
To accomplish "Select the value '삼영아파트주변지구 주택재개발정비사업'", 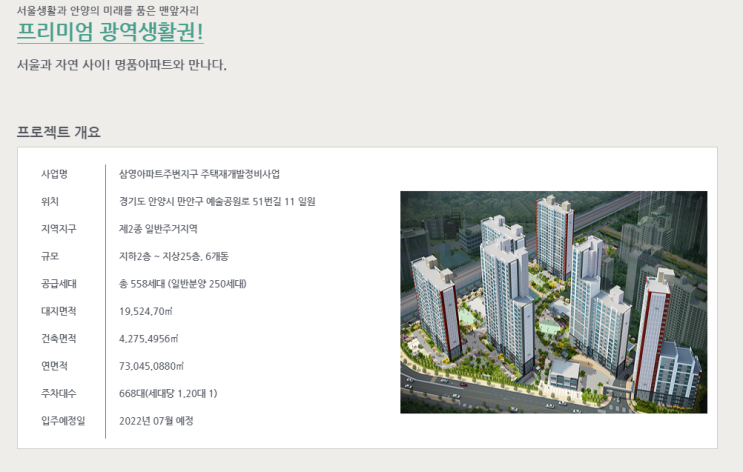I will (x=199, y=174).
